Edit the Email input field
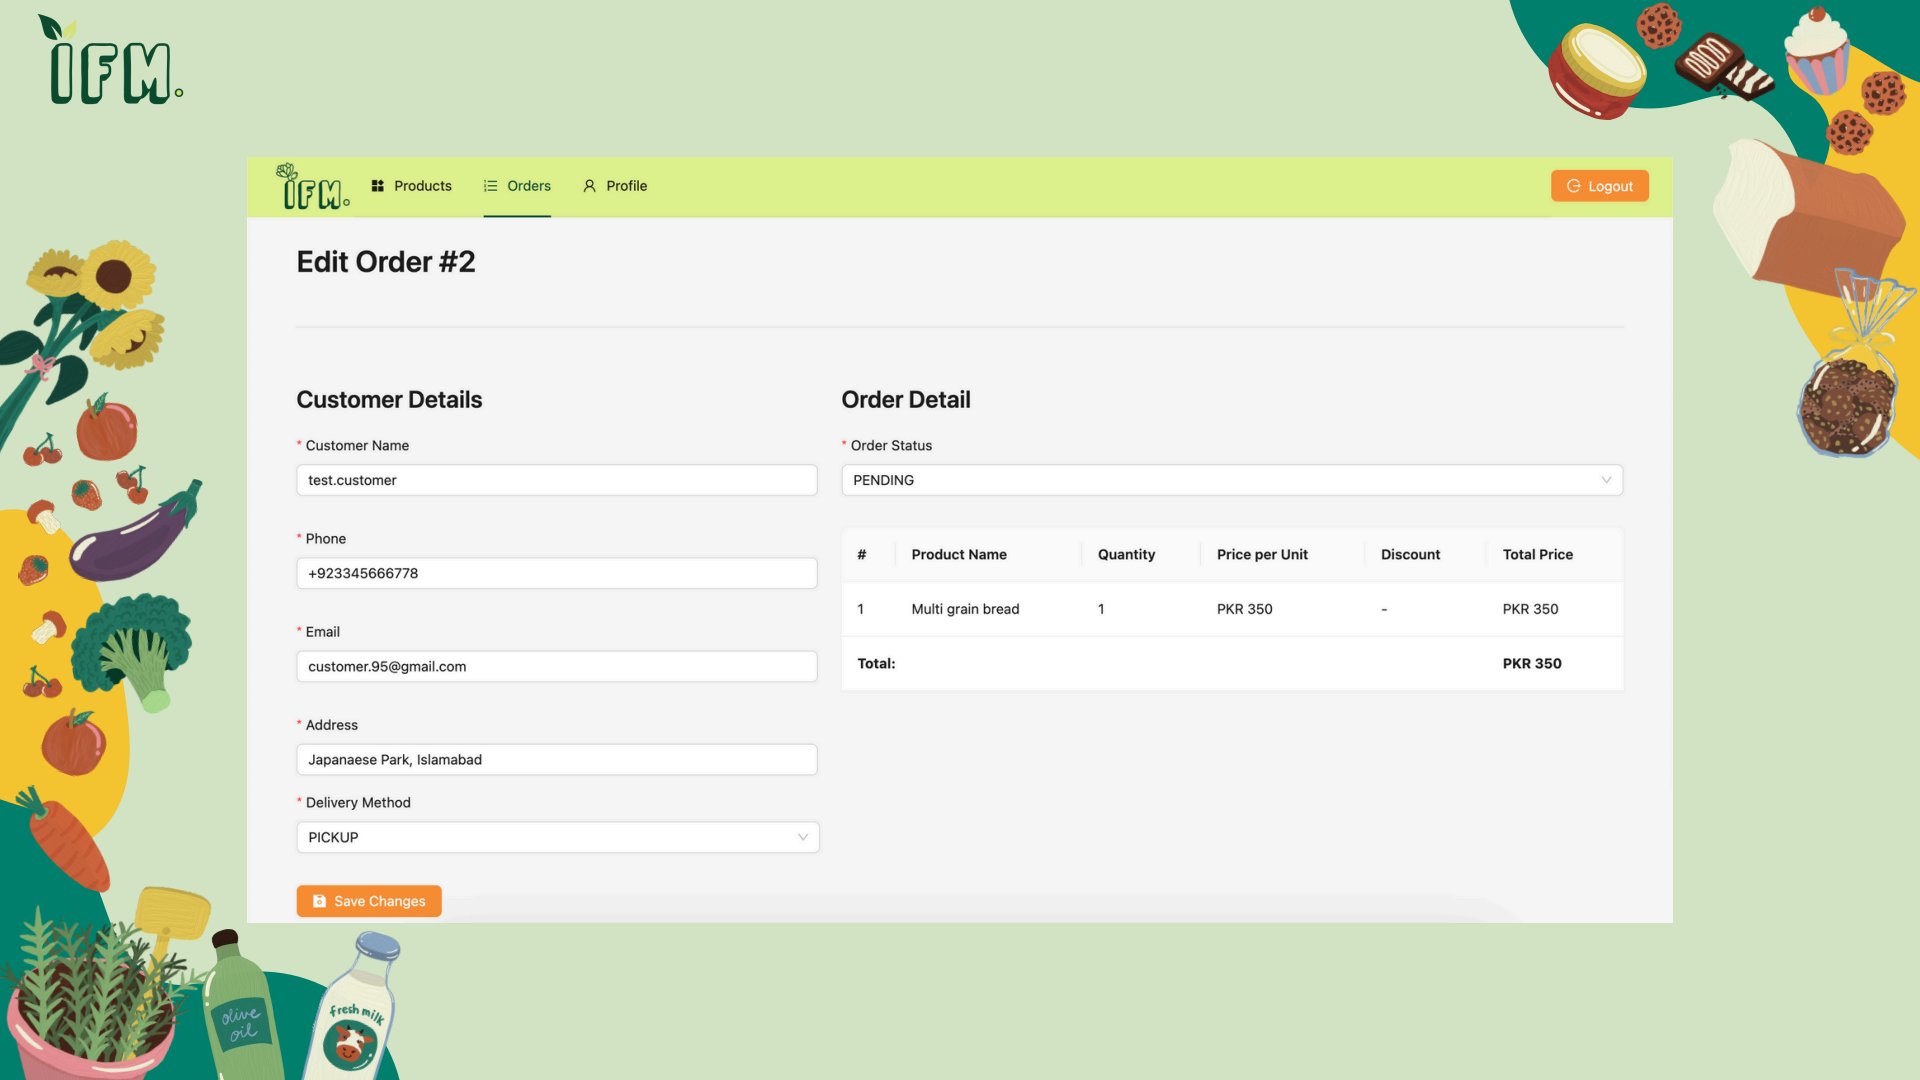The height and width of the screenshot is (1080, 1920). click(556, 666)
